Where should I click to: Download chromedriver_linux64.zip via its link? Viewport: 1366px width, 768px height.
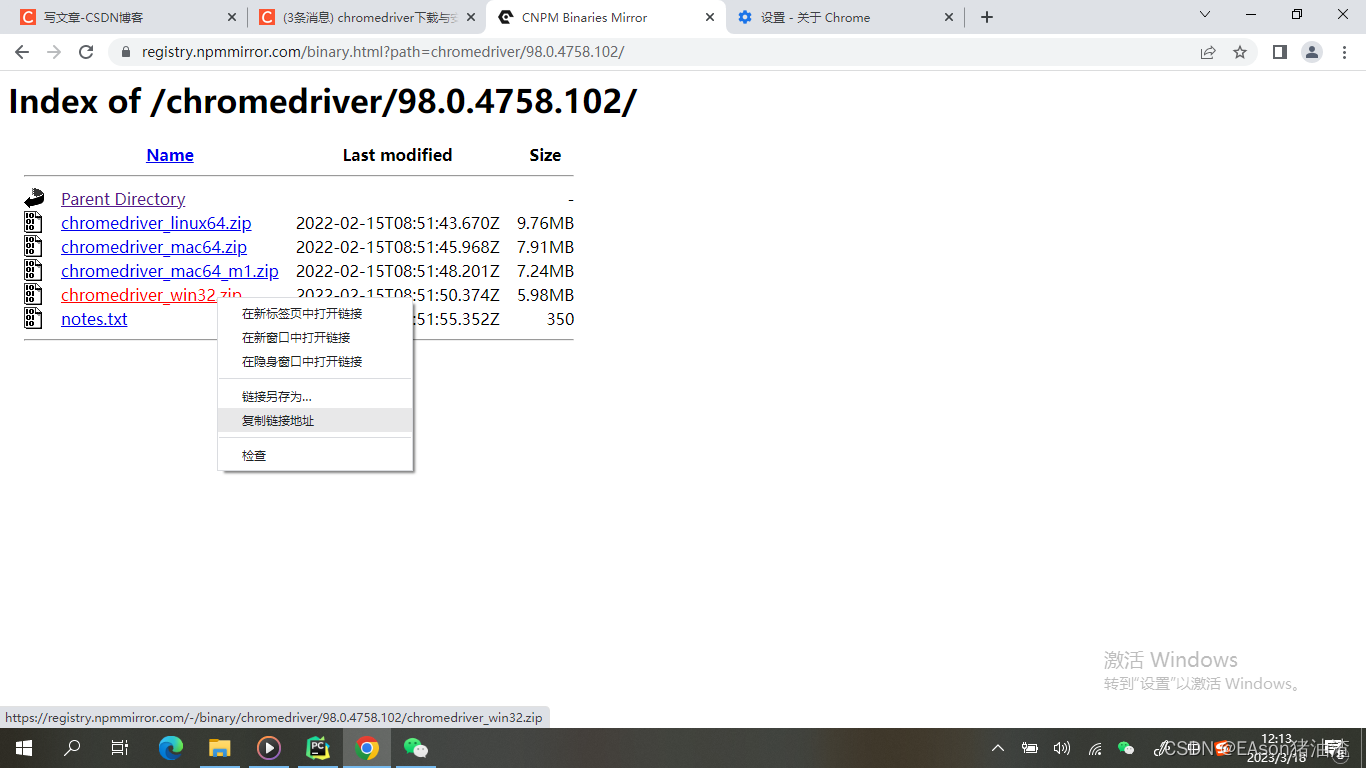[155, 223]
